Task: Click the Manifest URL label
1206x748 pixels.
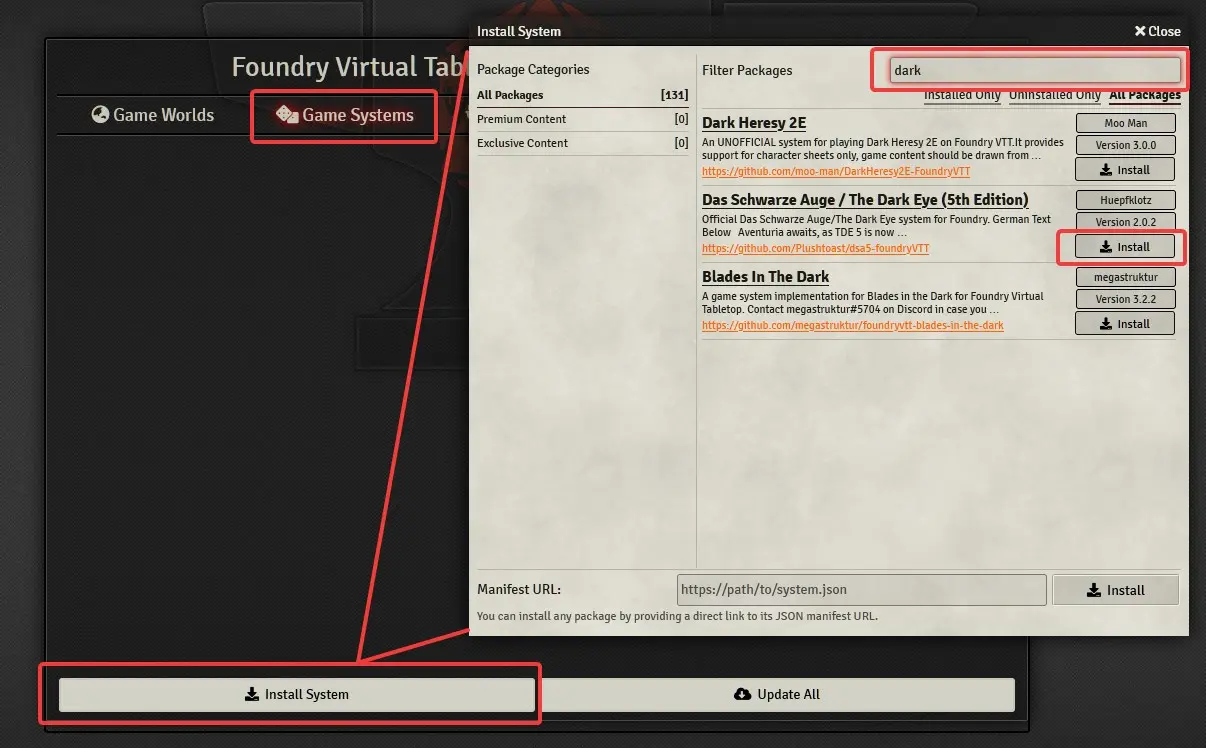Action: [x=519, y=590]
